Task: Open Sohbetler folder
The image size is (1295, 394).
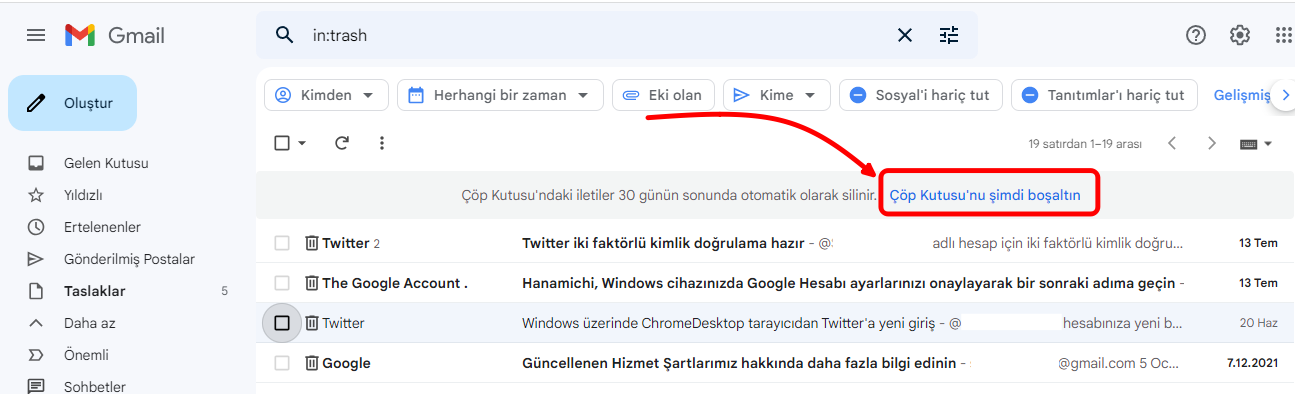Action: tap(94, 386)
